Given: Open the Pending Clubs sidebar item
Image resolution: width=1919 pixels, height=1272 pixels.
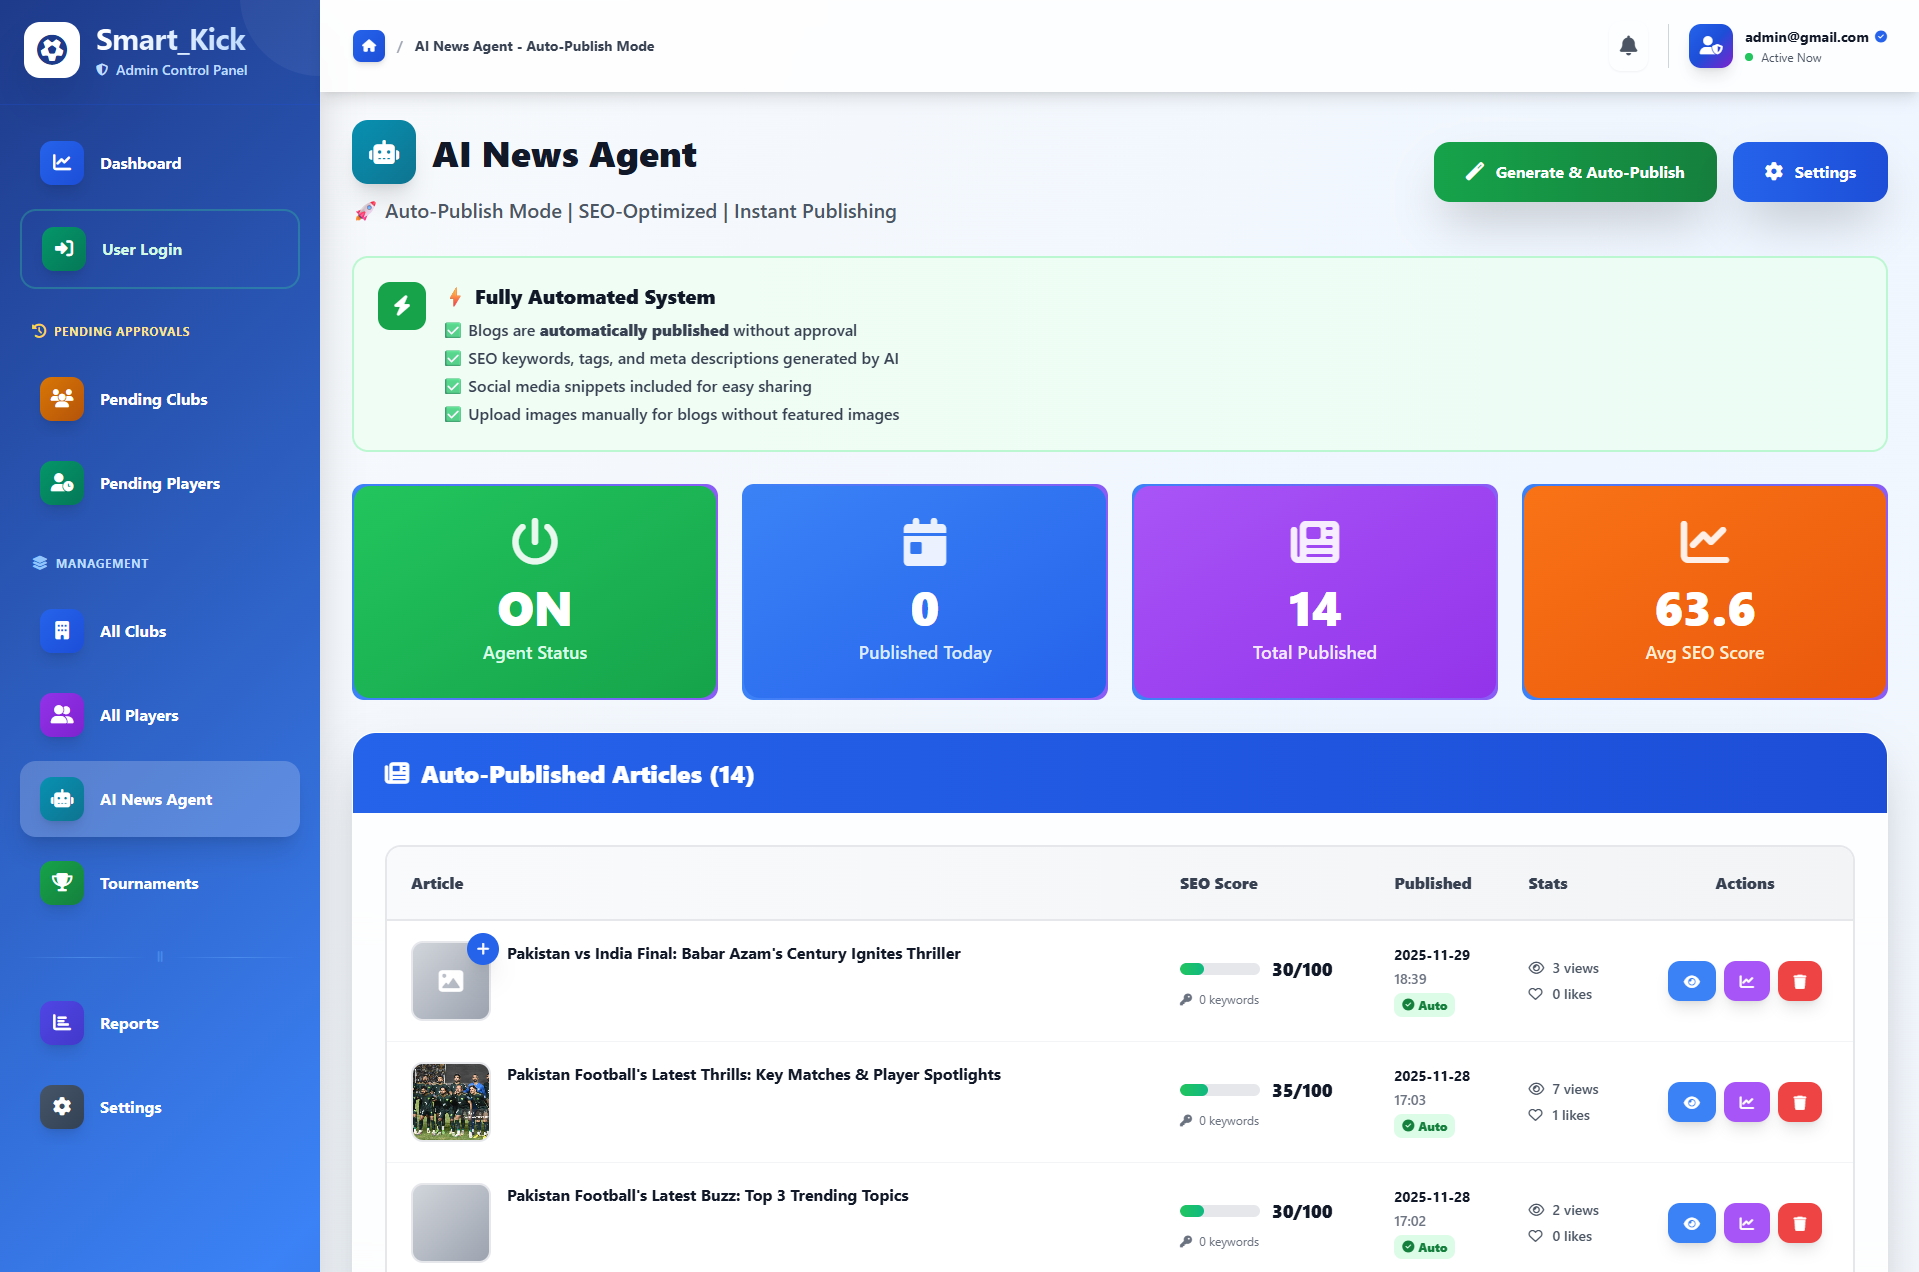Looking at the screenshot, I should (x=153, y=399).
